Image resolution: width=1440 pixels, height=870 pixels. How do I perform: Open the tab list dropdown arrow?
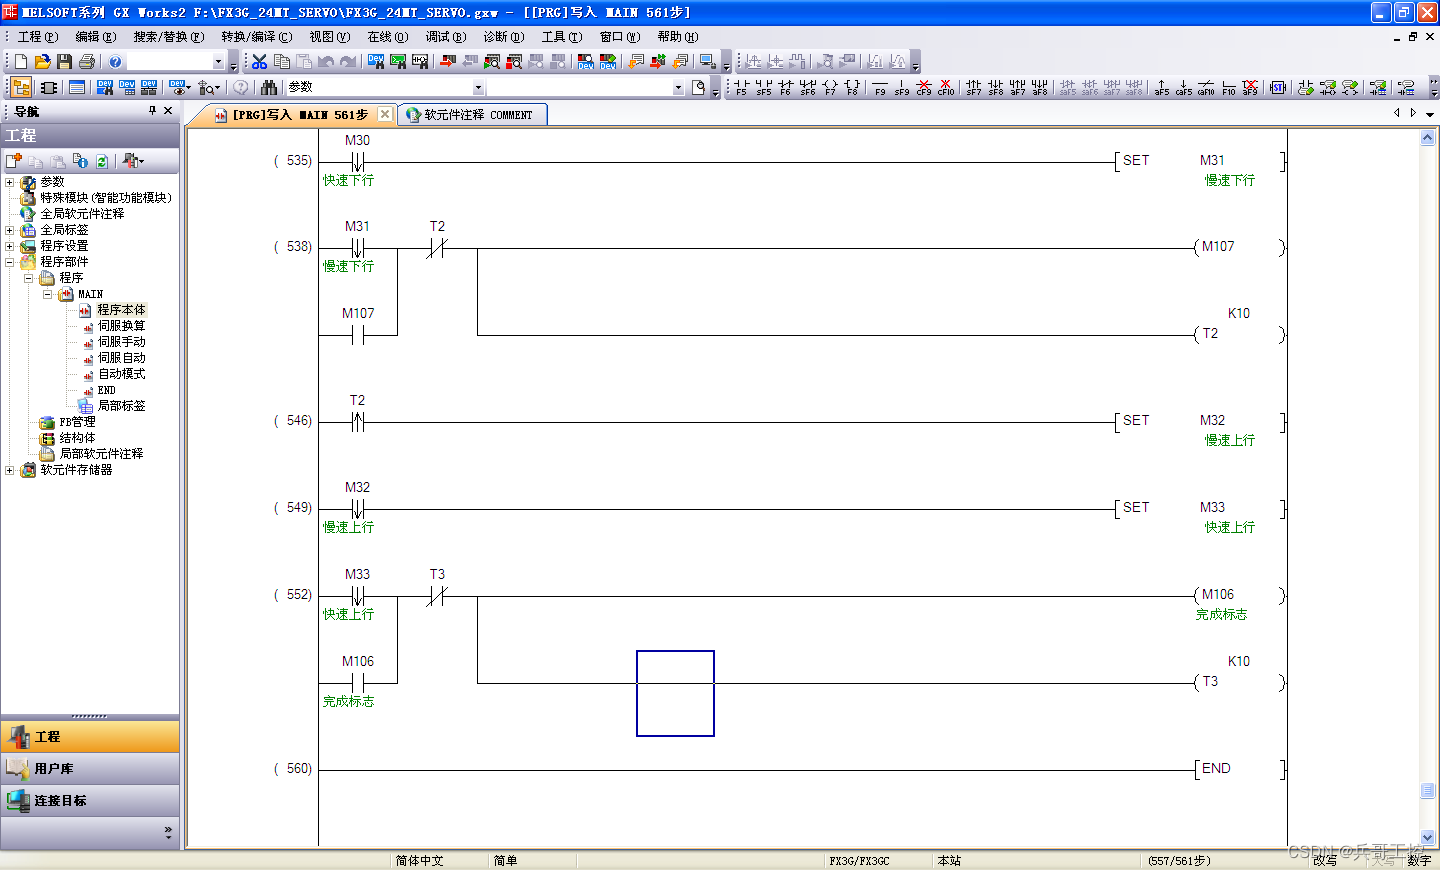pos(1430,114)
